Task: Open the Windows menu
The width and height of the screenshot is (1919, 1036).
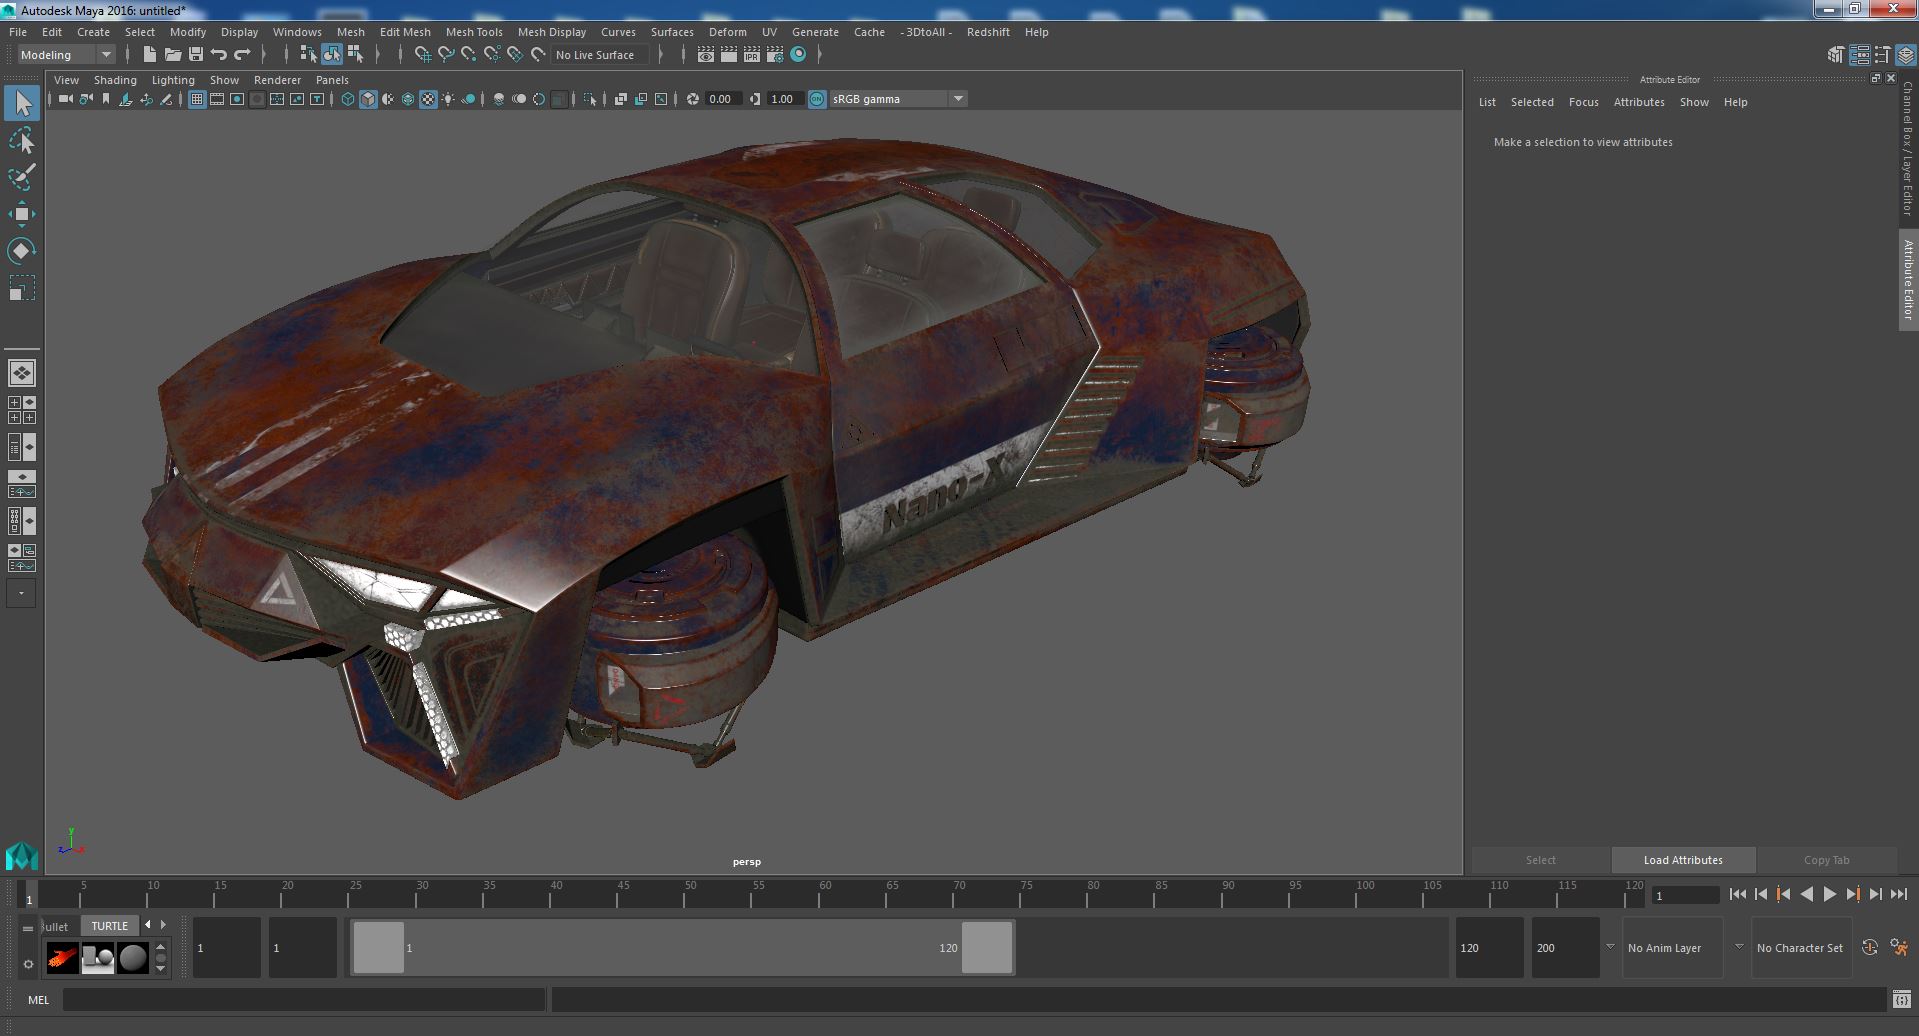Action: 297,32
